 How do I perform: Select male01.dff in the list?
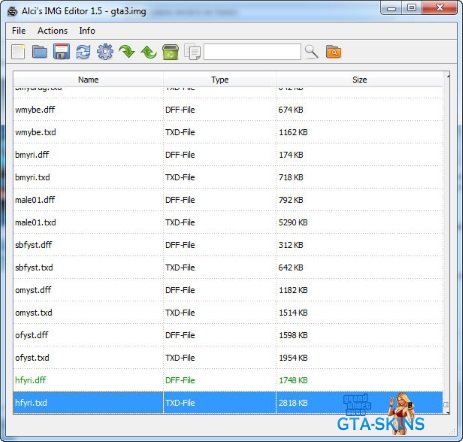pyautogui.click(x=228, y=200)
